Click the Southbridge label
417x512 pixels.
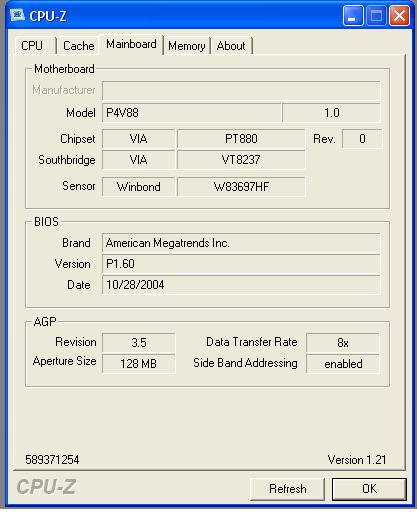pos(67,160)
